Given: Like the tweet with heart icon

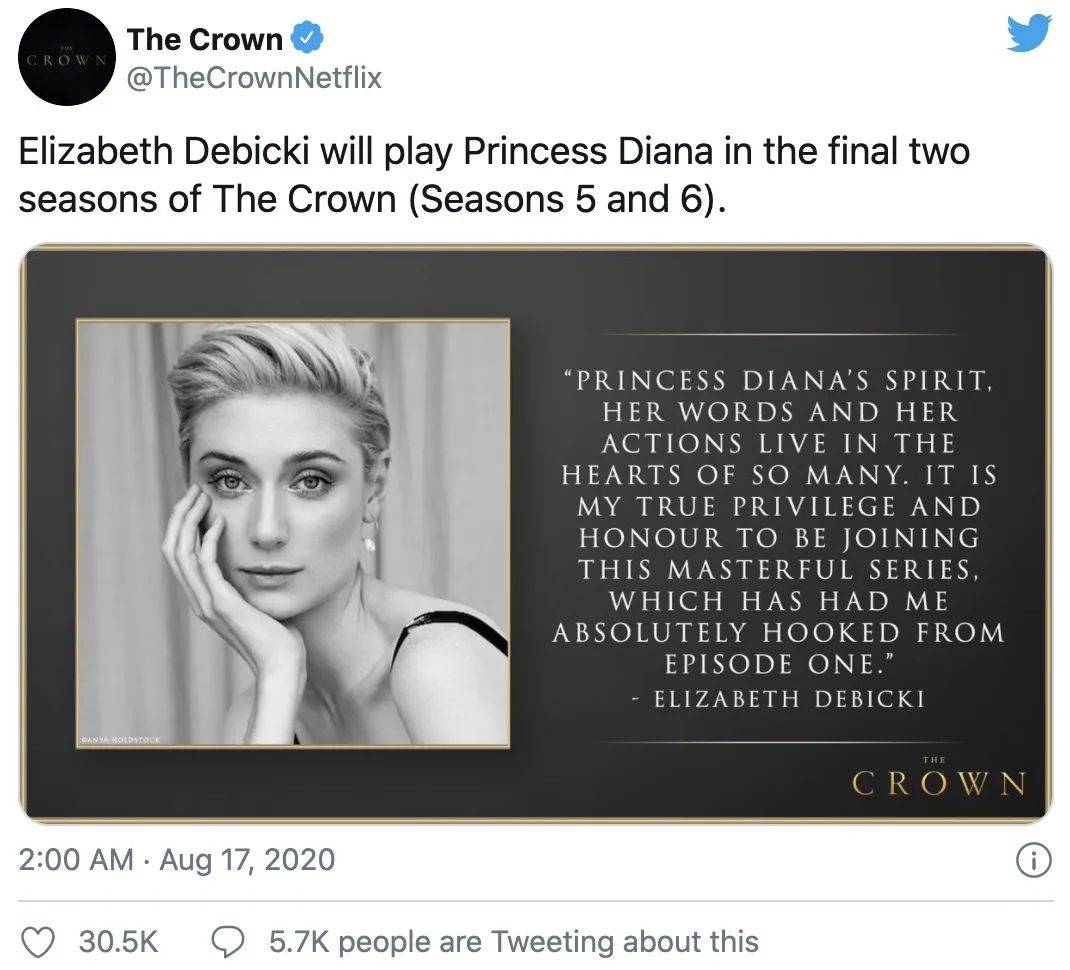Looking at the screenshot, I should tap(37, 941).
